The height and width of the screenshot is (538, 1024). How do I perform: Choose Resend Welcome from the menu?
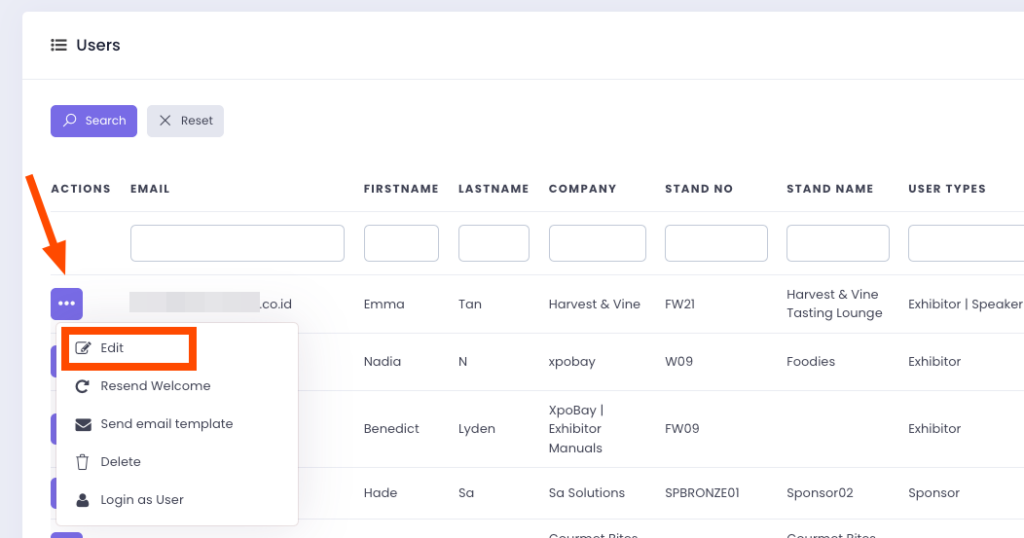point(155,386)
